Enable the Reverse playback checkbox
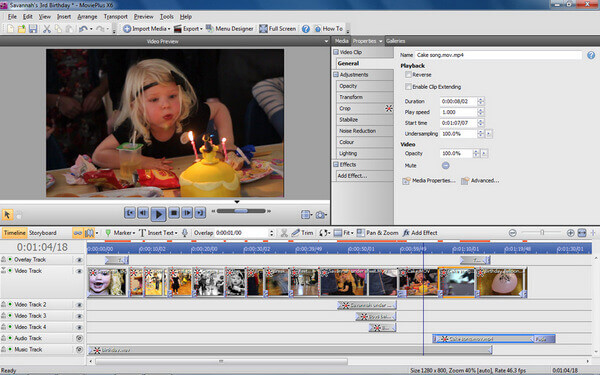 pos(408,75)
